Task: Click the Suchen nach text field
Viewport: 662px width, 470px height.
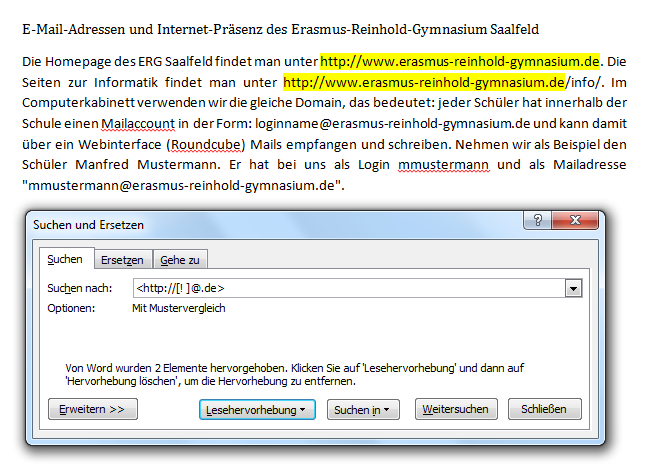Action: pyautogui.click(x=347, y=288)
